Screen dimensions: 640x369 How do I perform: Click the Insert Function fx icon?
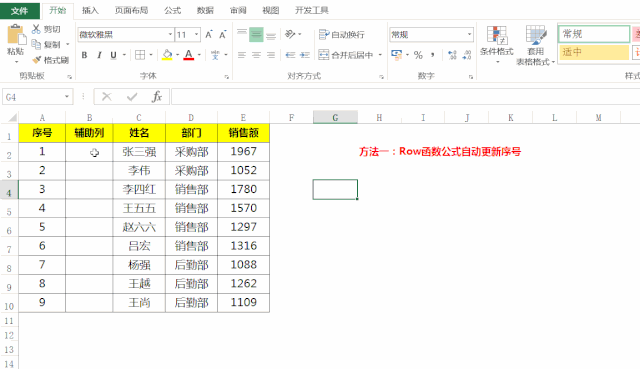[157, 97]
